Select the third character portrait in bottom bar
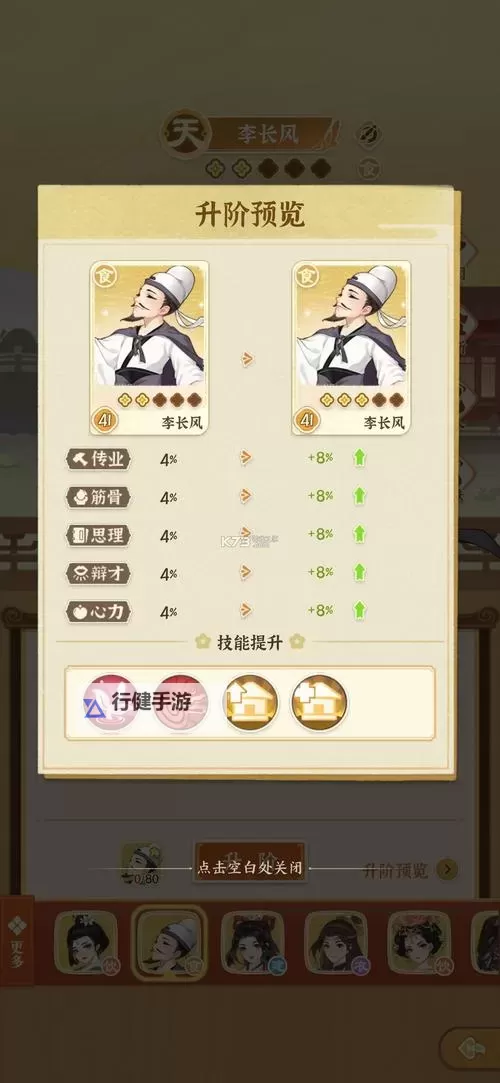 click(253, 943)
